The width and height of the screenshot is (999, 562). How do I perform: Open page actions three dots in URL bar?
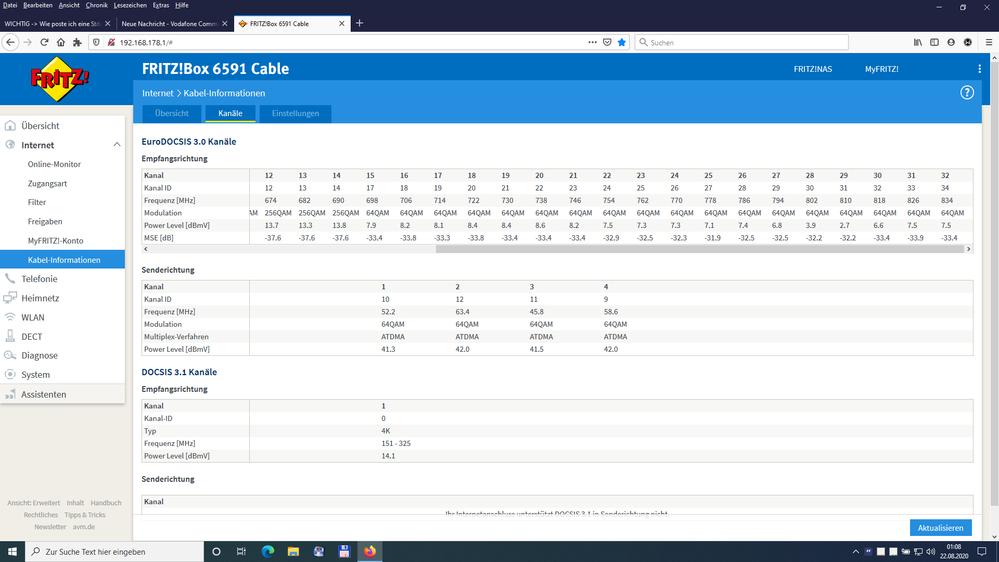coord(593,42)
